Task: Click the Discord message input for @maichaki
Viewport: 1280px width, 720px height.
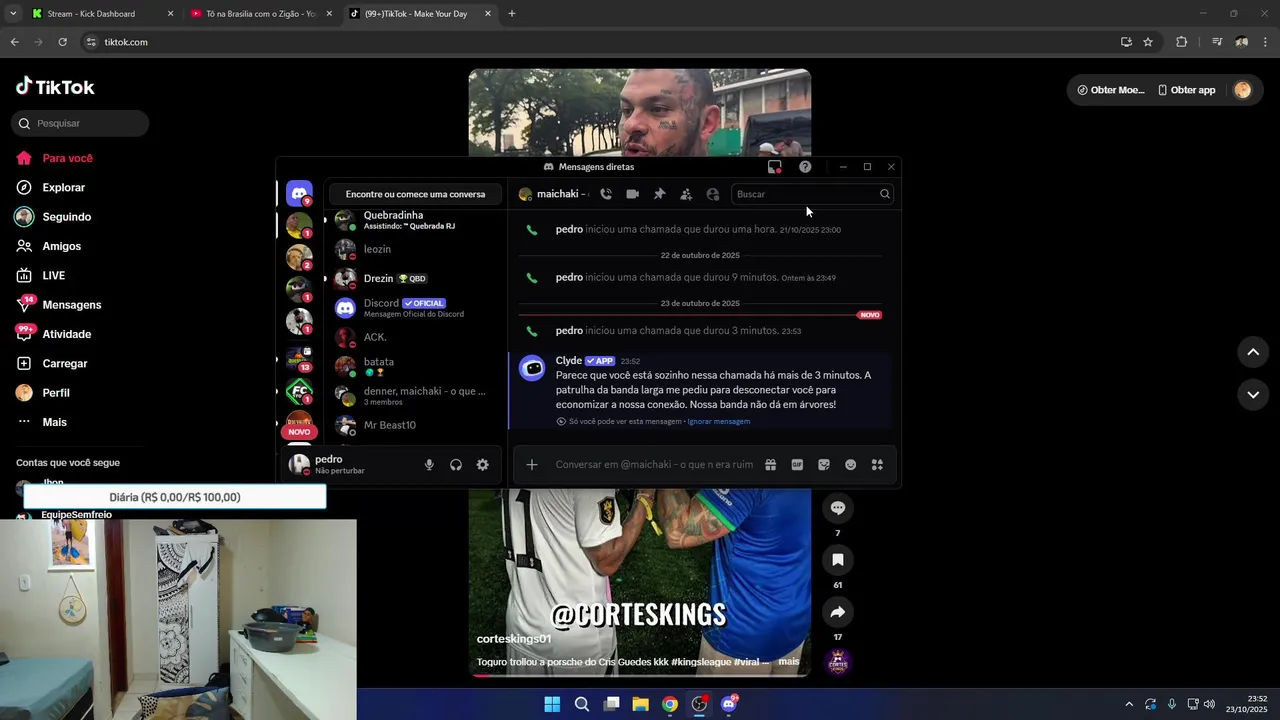Action: [x=654, y=464]
